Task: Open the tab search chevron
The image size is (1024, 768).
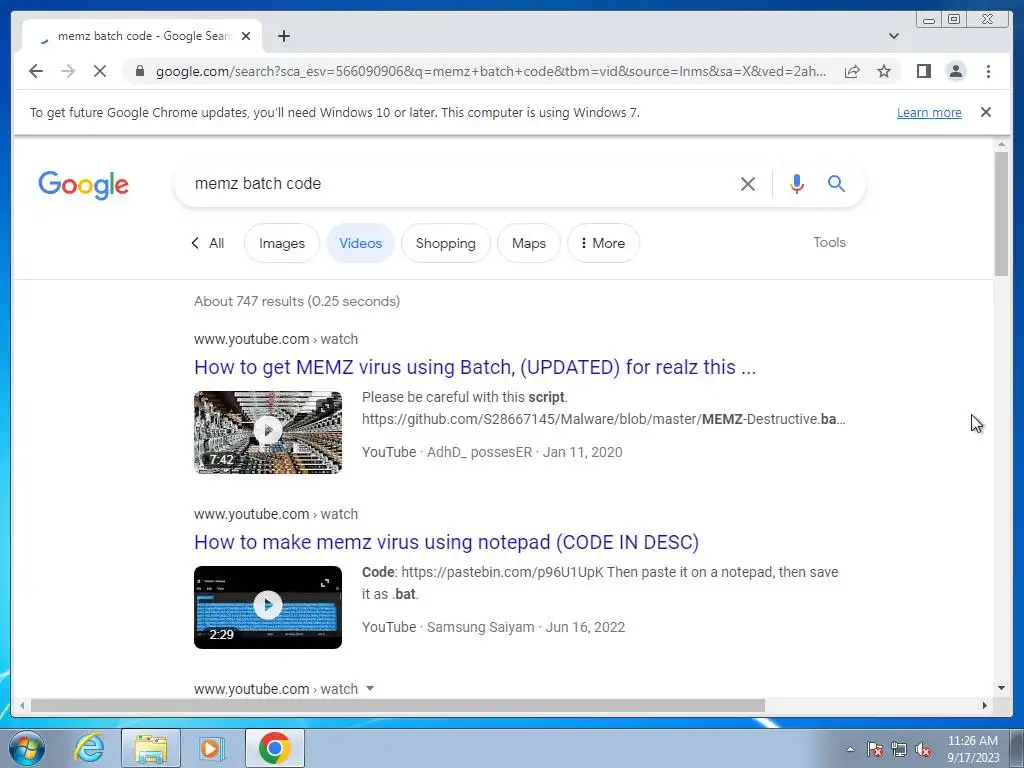Action: (x=894, y=36)
